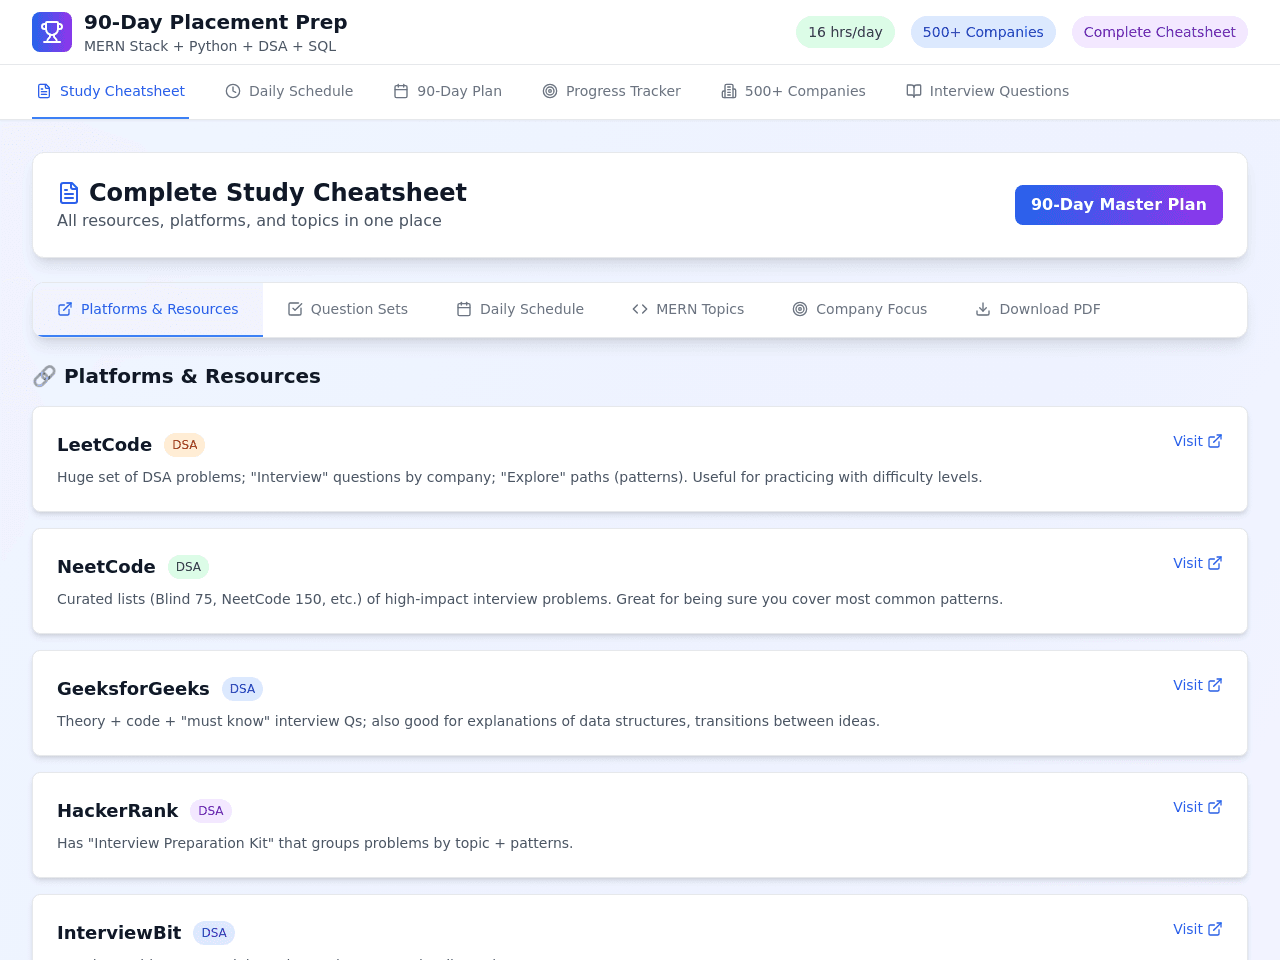Visit the LeetCode resource link
The height and width of the screenshot is (960, 1280).
tap(1198, 441)
